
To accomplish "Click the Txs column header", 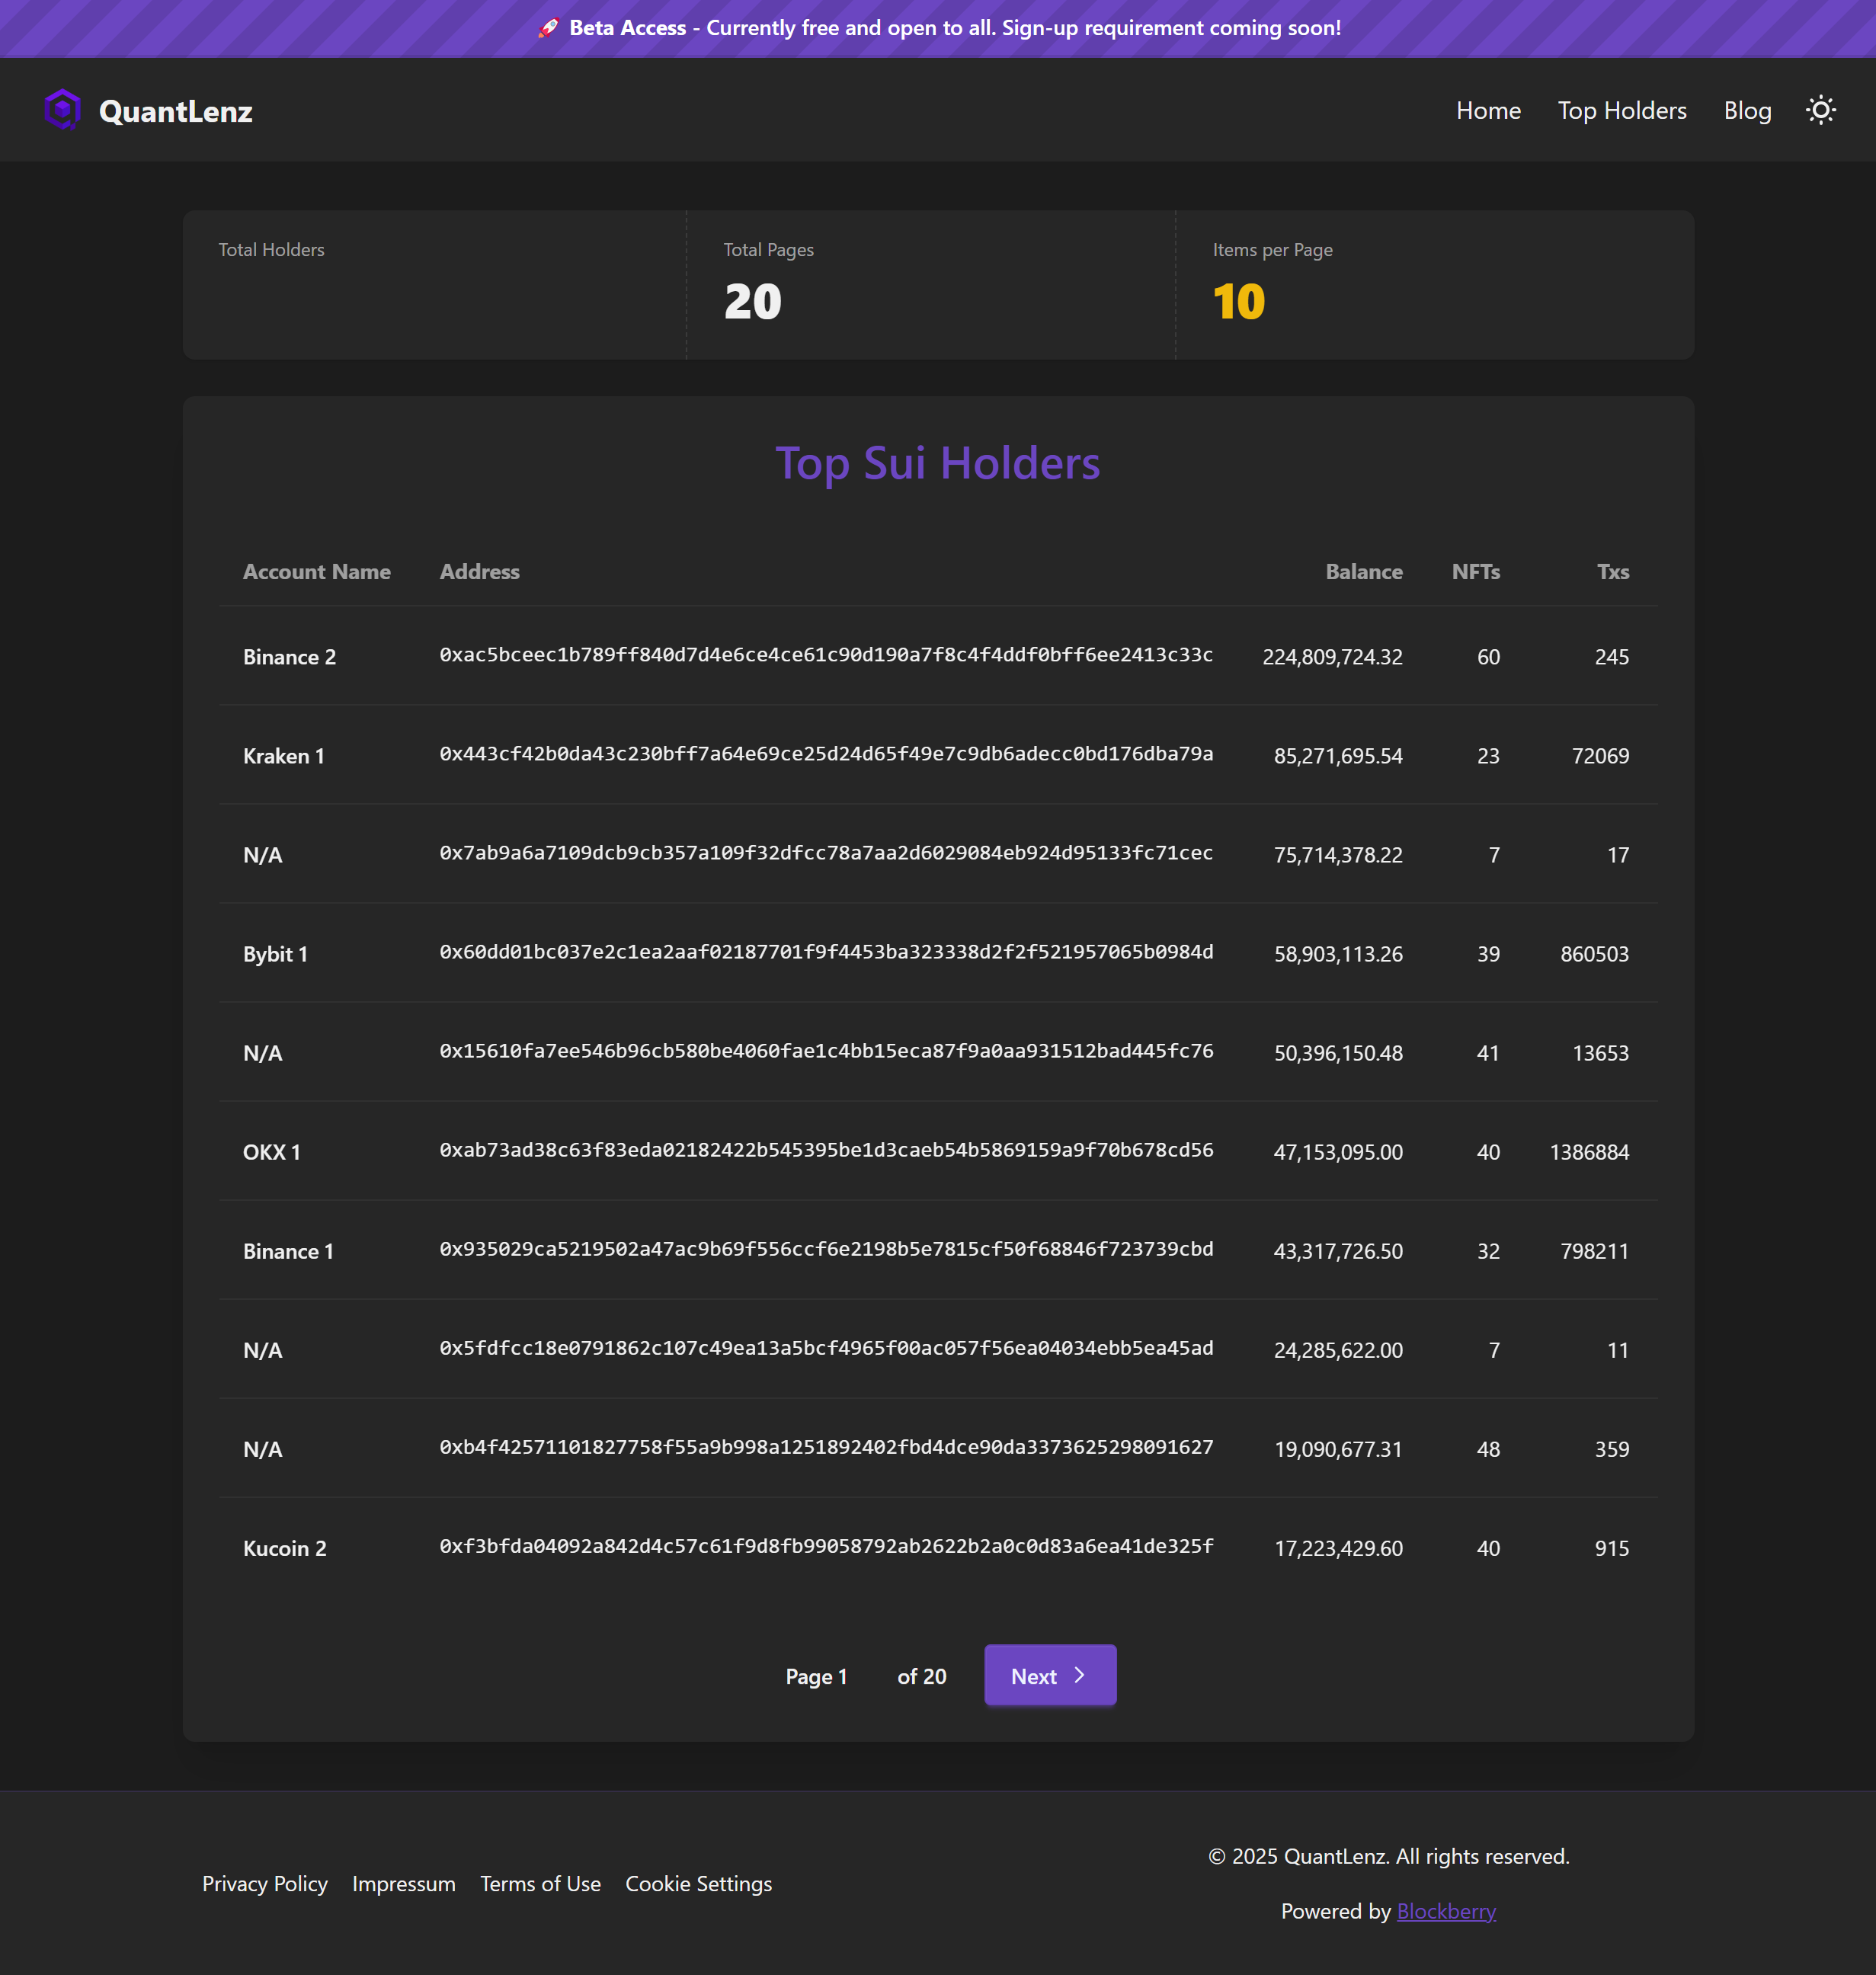I will click(x=1613, y=572).
